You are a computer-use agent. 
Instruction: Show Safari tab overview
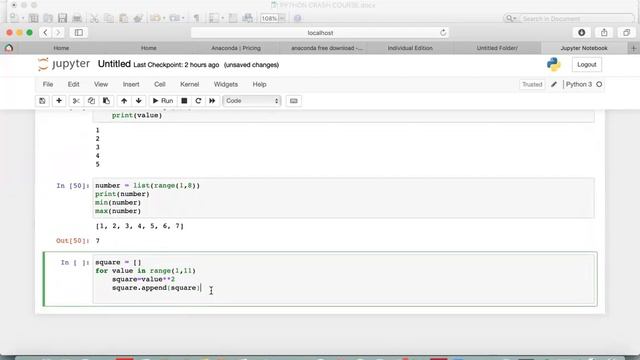point(627,33)
